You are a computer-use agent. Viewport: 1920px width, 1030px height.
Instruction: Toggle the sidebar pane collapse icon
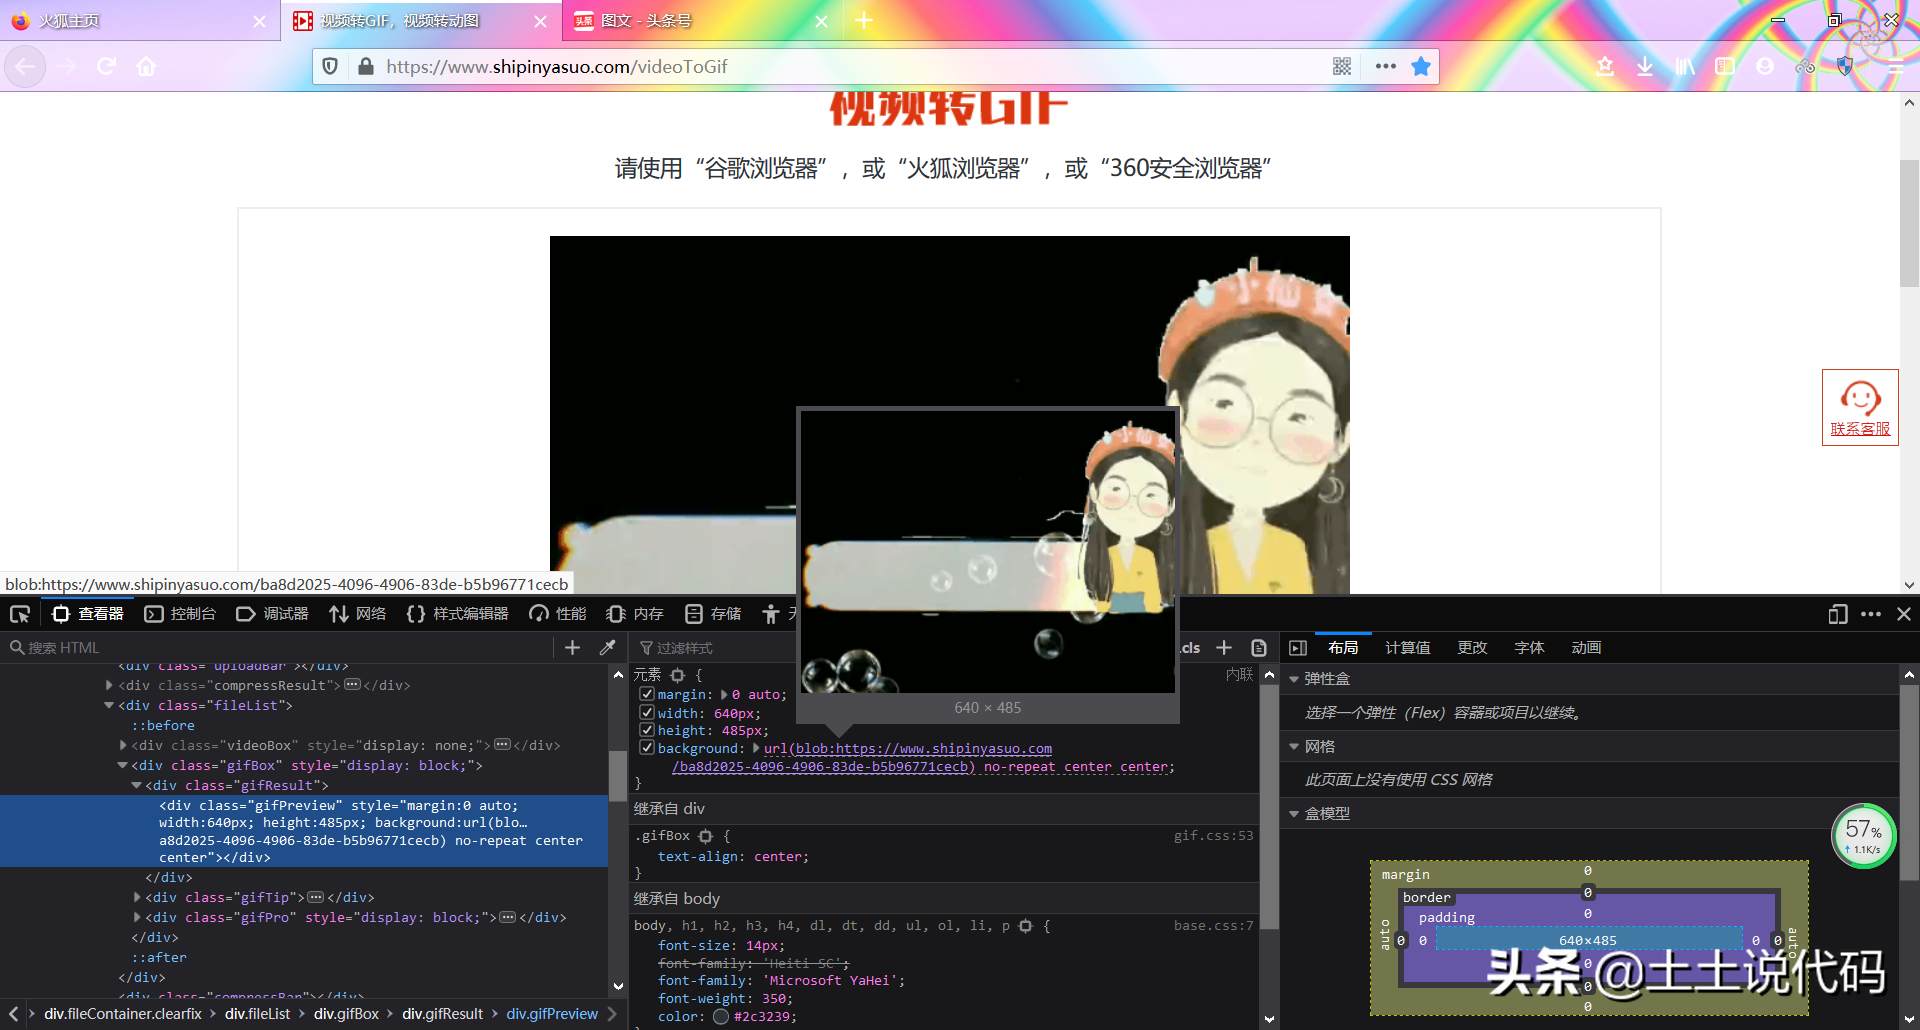1298,648
